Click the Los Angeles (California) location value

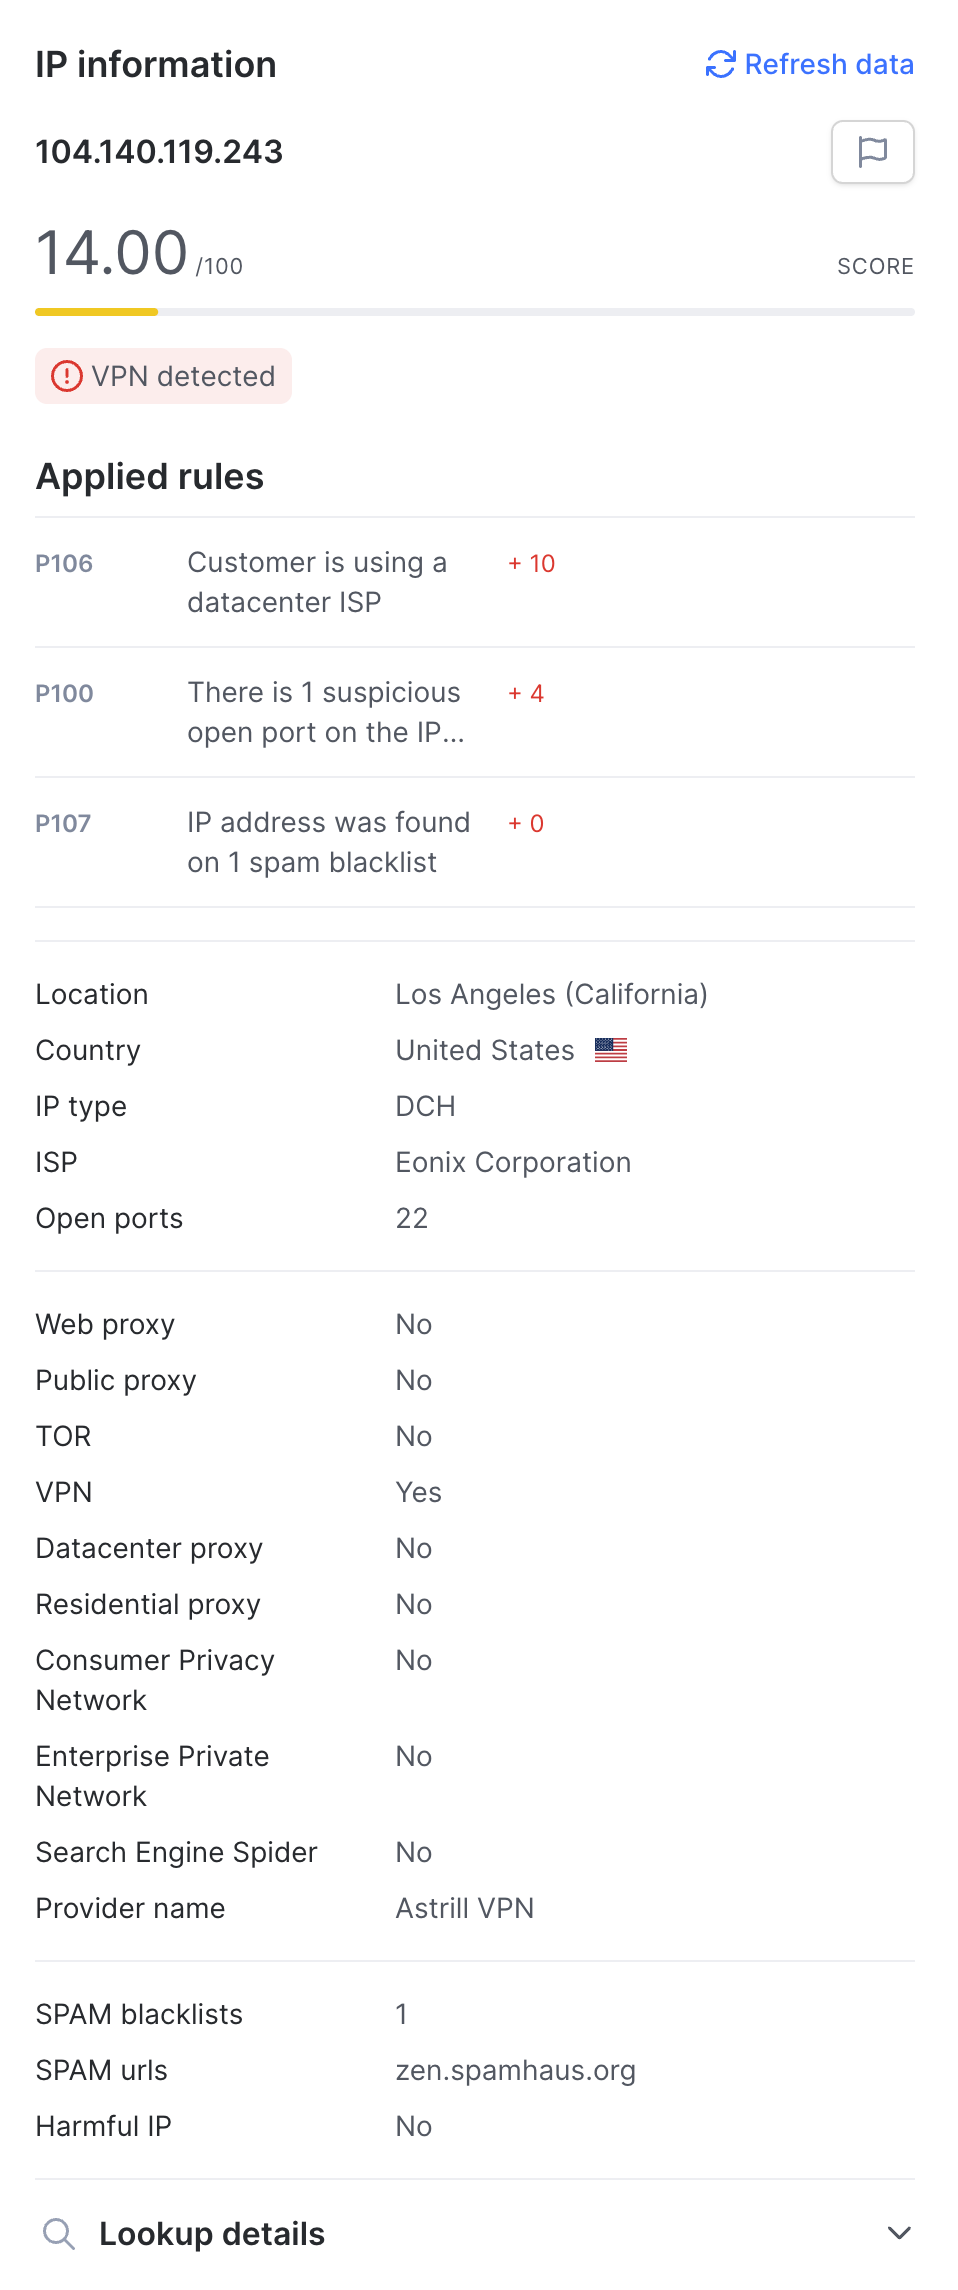click(551, 994)
